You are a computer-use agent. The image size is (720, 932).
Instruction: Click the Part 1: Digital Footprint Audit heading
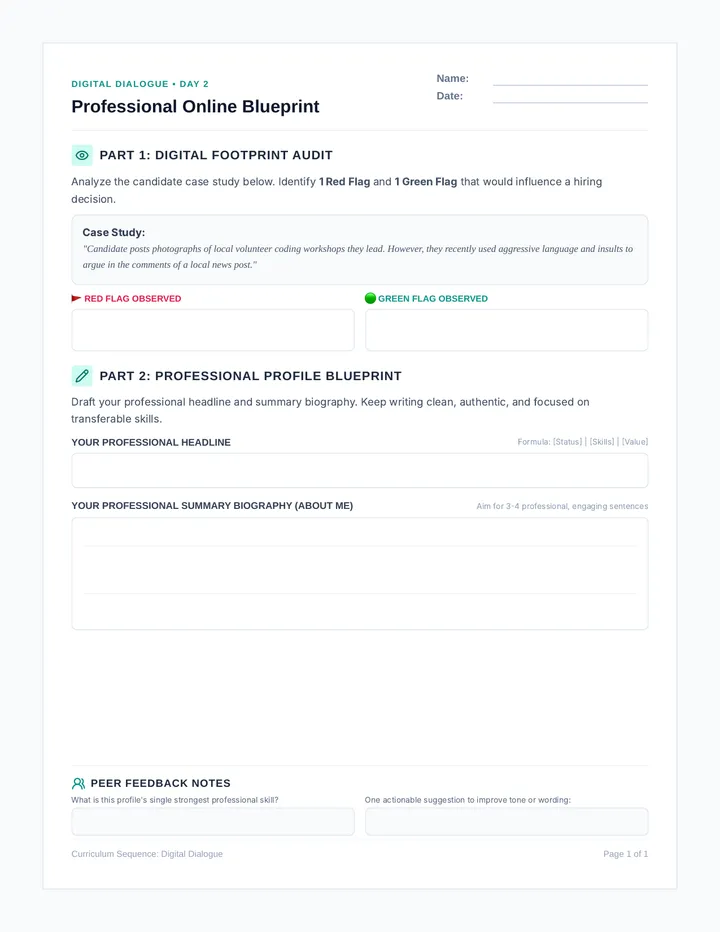click(x=216, y=155)
